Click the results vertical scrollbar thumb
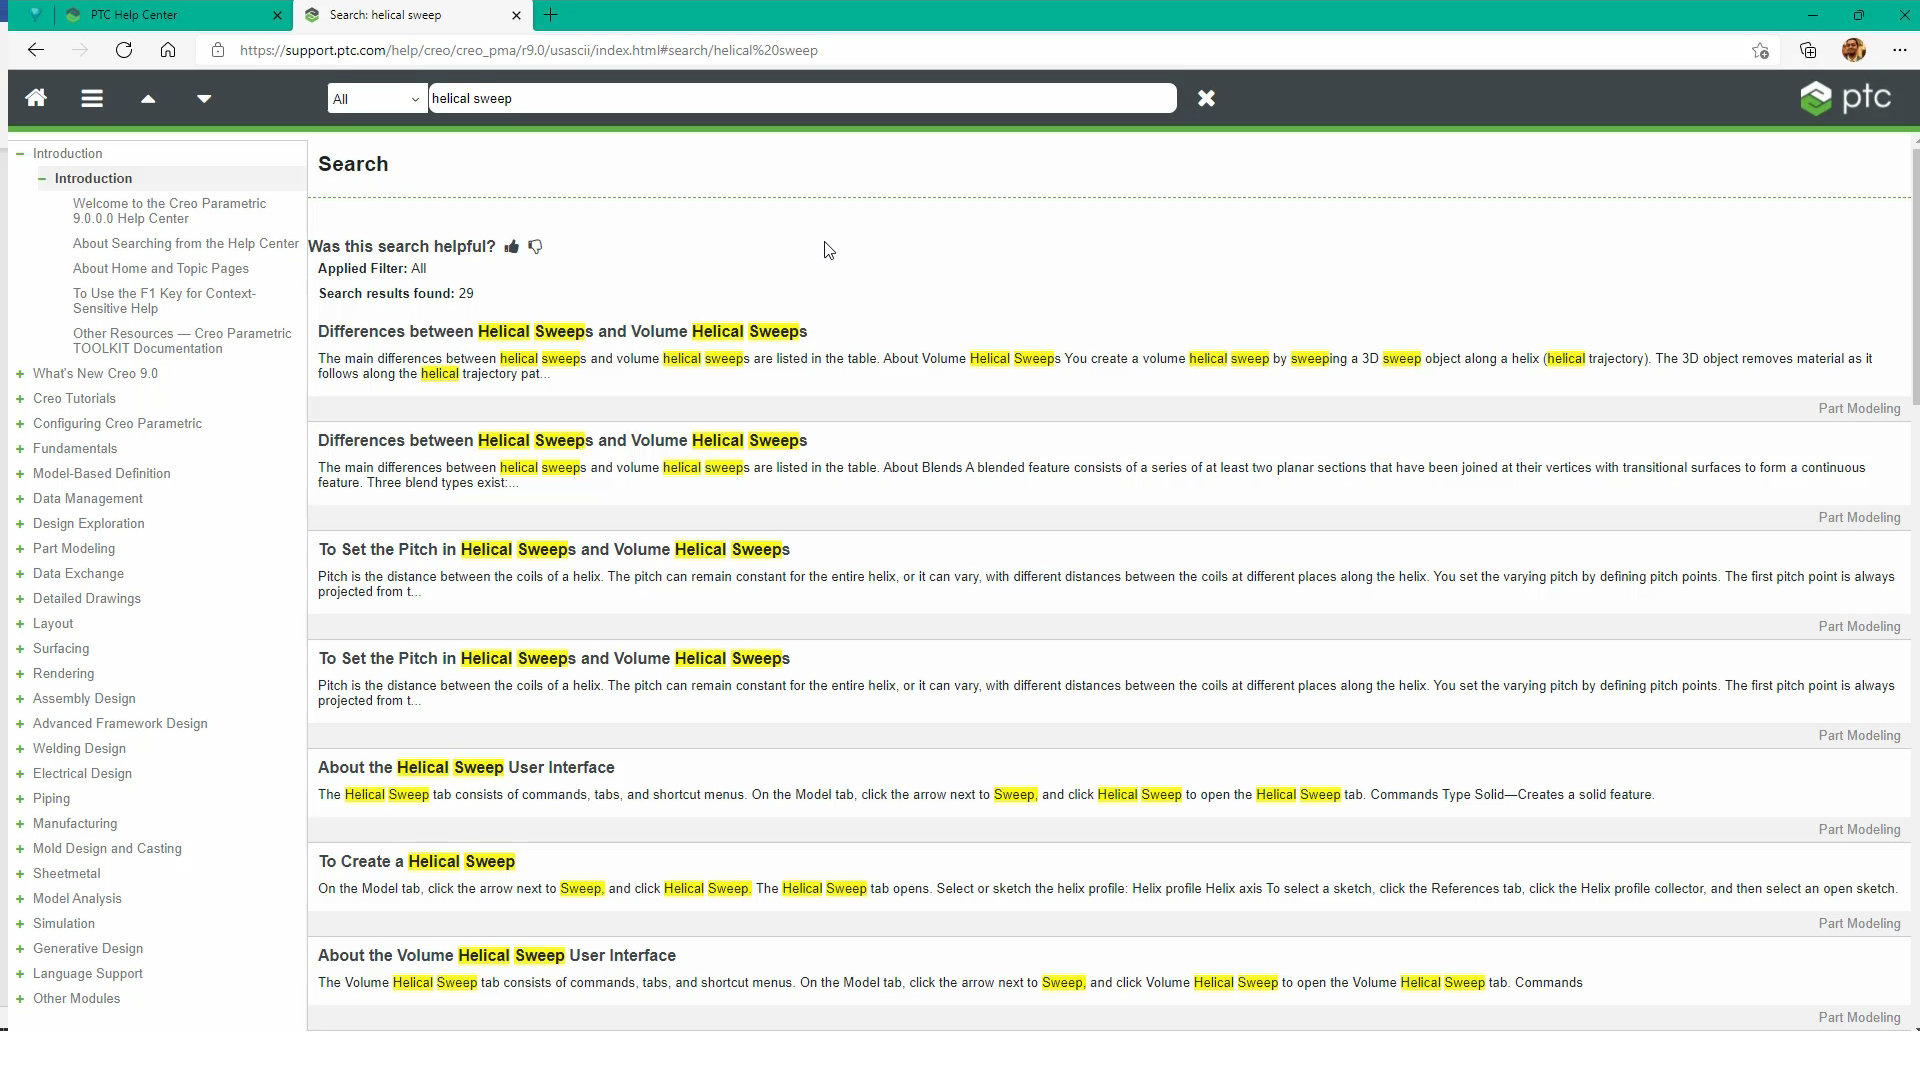The image size is (1920, 1080). click(x=1915, y=275)
